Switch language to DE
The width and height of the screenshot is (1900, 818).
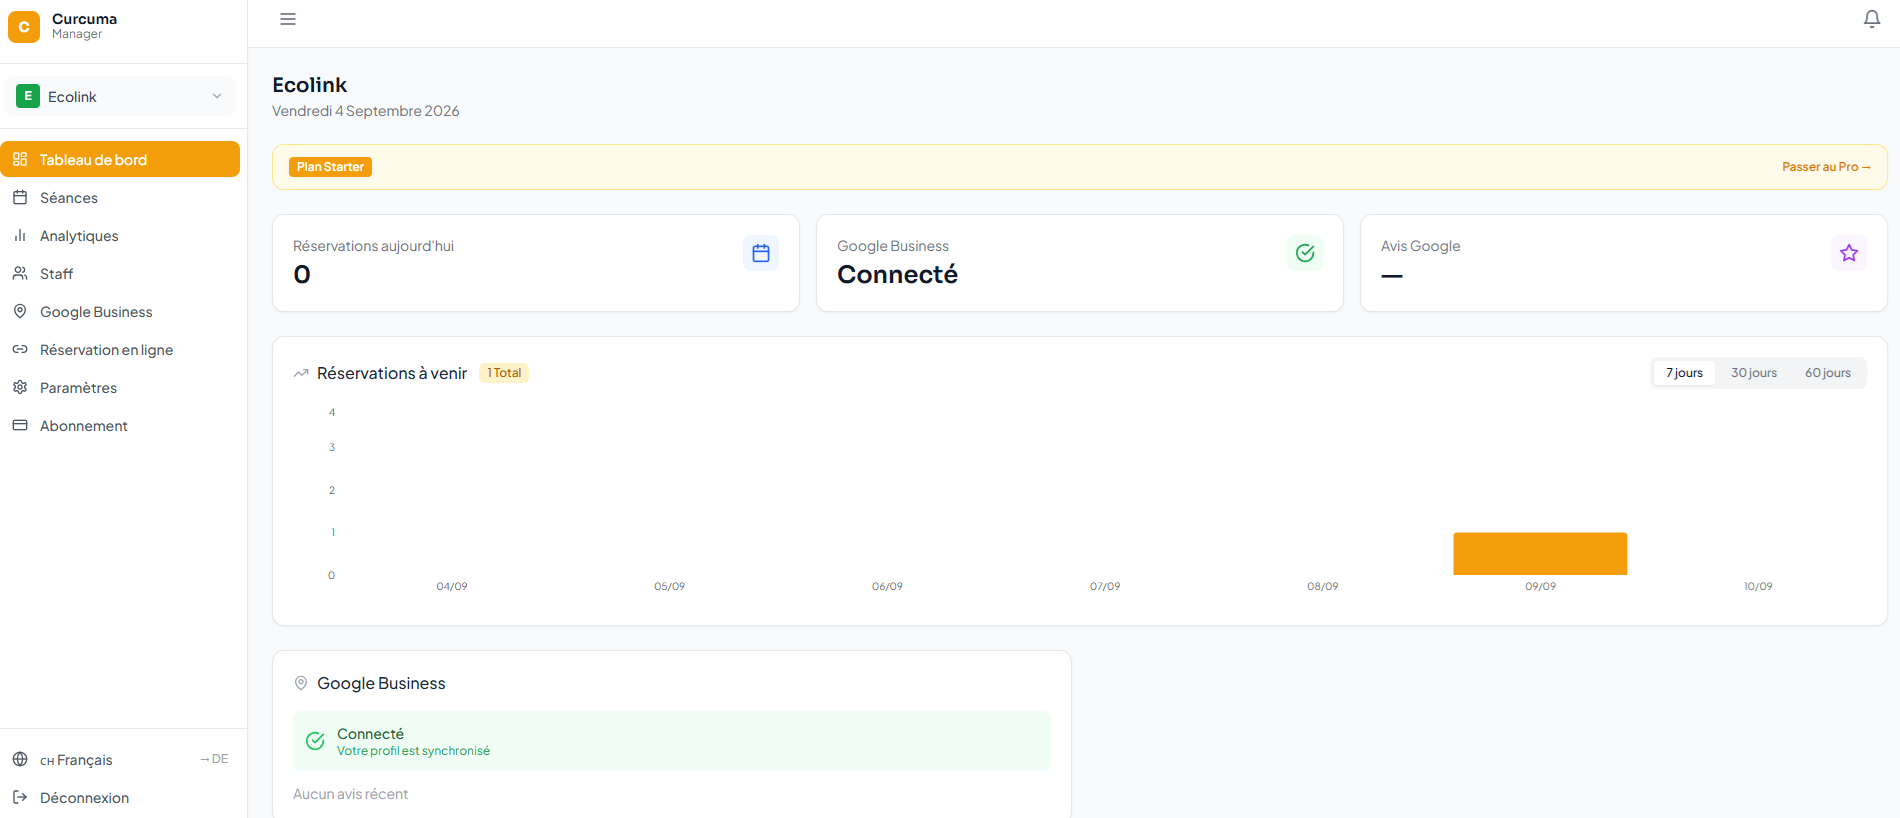(x=214, y=759)
